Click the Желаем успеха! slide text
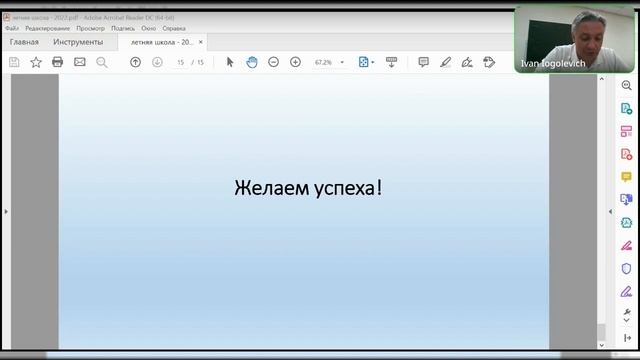The width and height of the screenshot is (640, 360). tap(308, 188)
